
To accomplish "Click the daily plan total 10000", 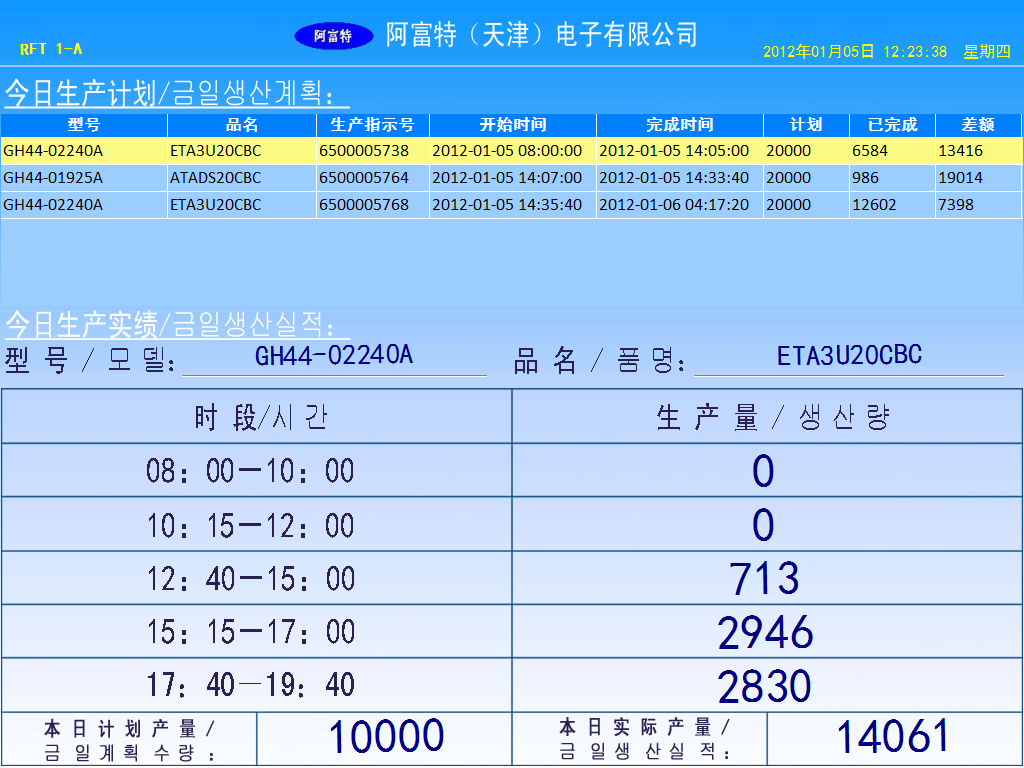I will click(385, 737).
